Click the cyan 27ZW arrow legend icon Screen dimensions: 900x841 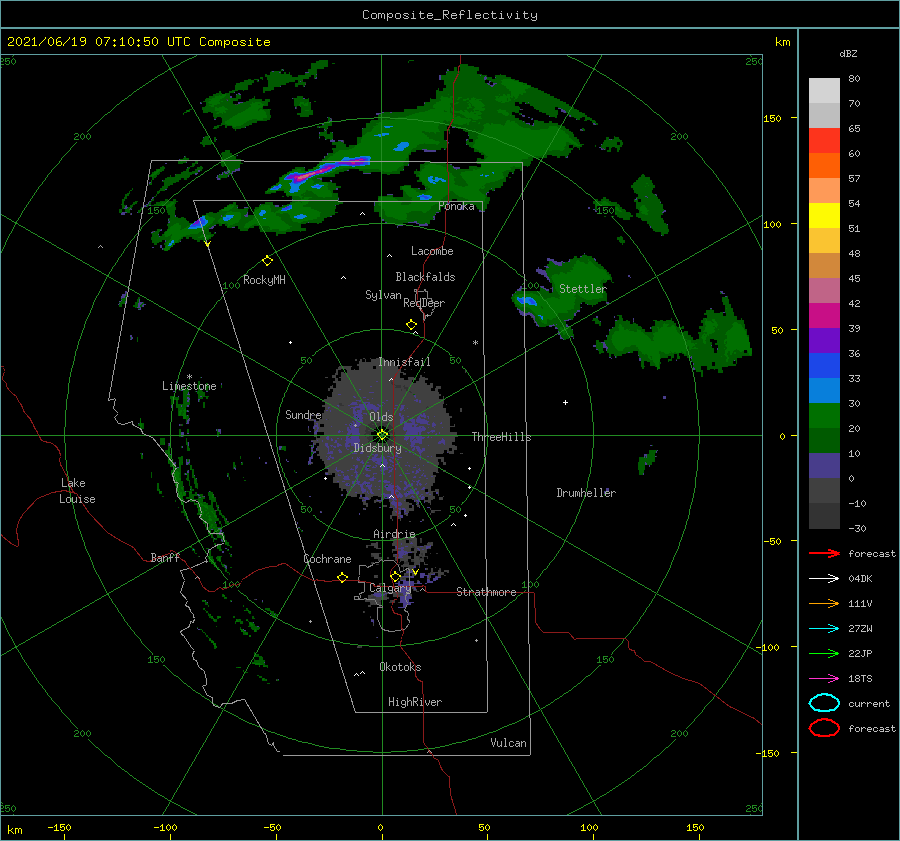pyautogui.click(x=824, y=629)
